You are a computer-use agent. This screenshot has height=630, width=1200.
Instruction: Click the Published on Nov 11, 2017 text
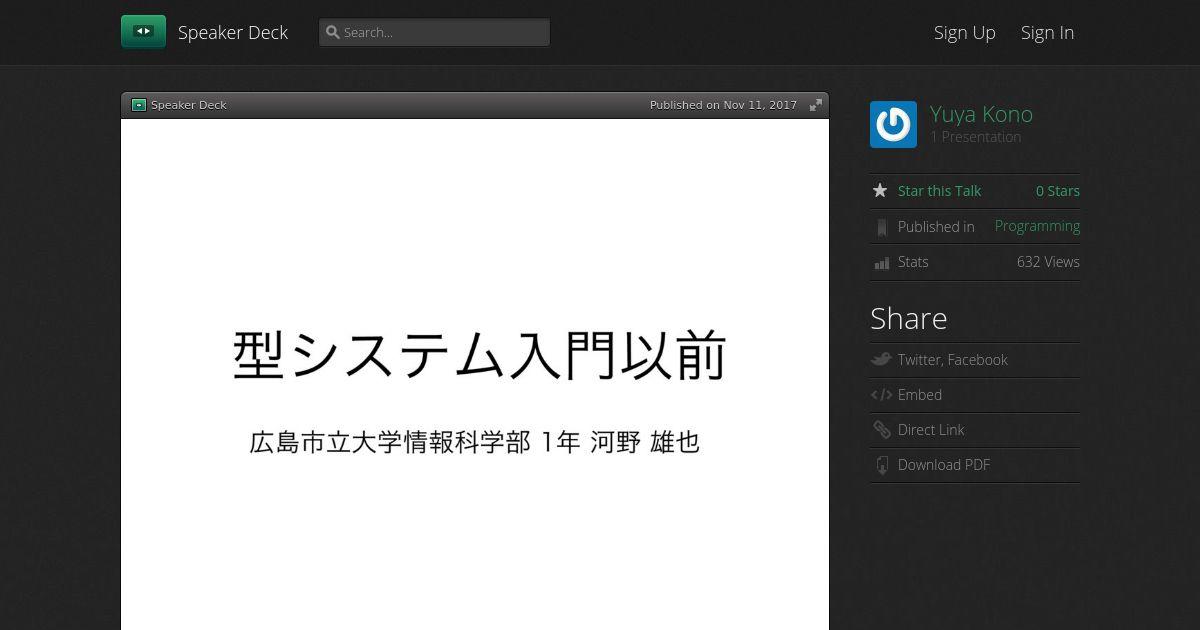click(x=723, y=105)
